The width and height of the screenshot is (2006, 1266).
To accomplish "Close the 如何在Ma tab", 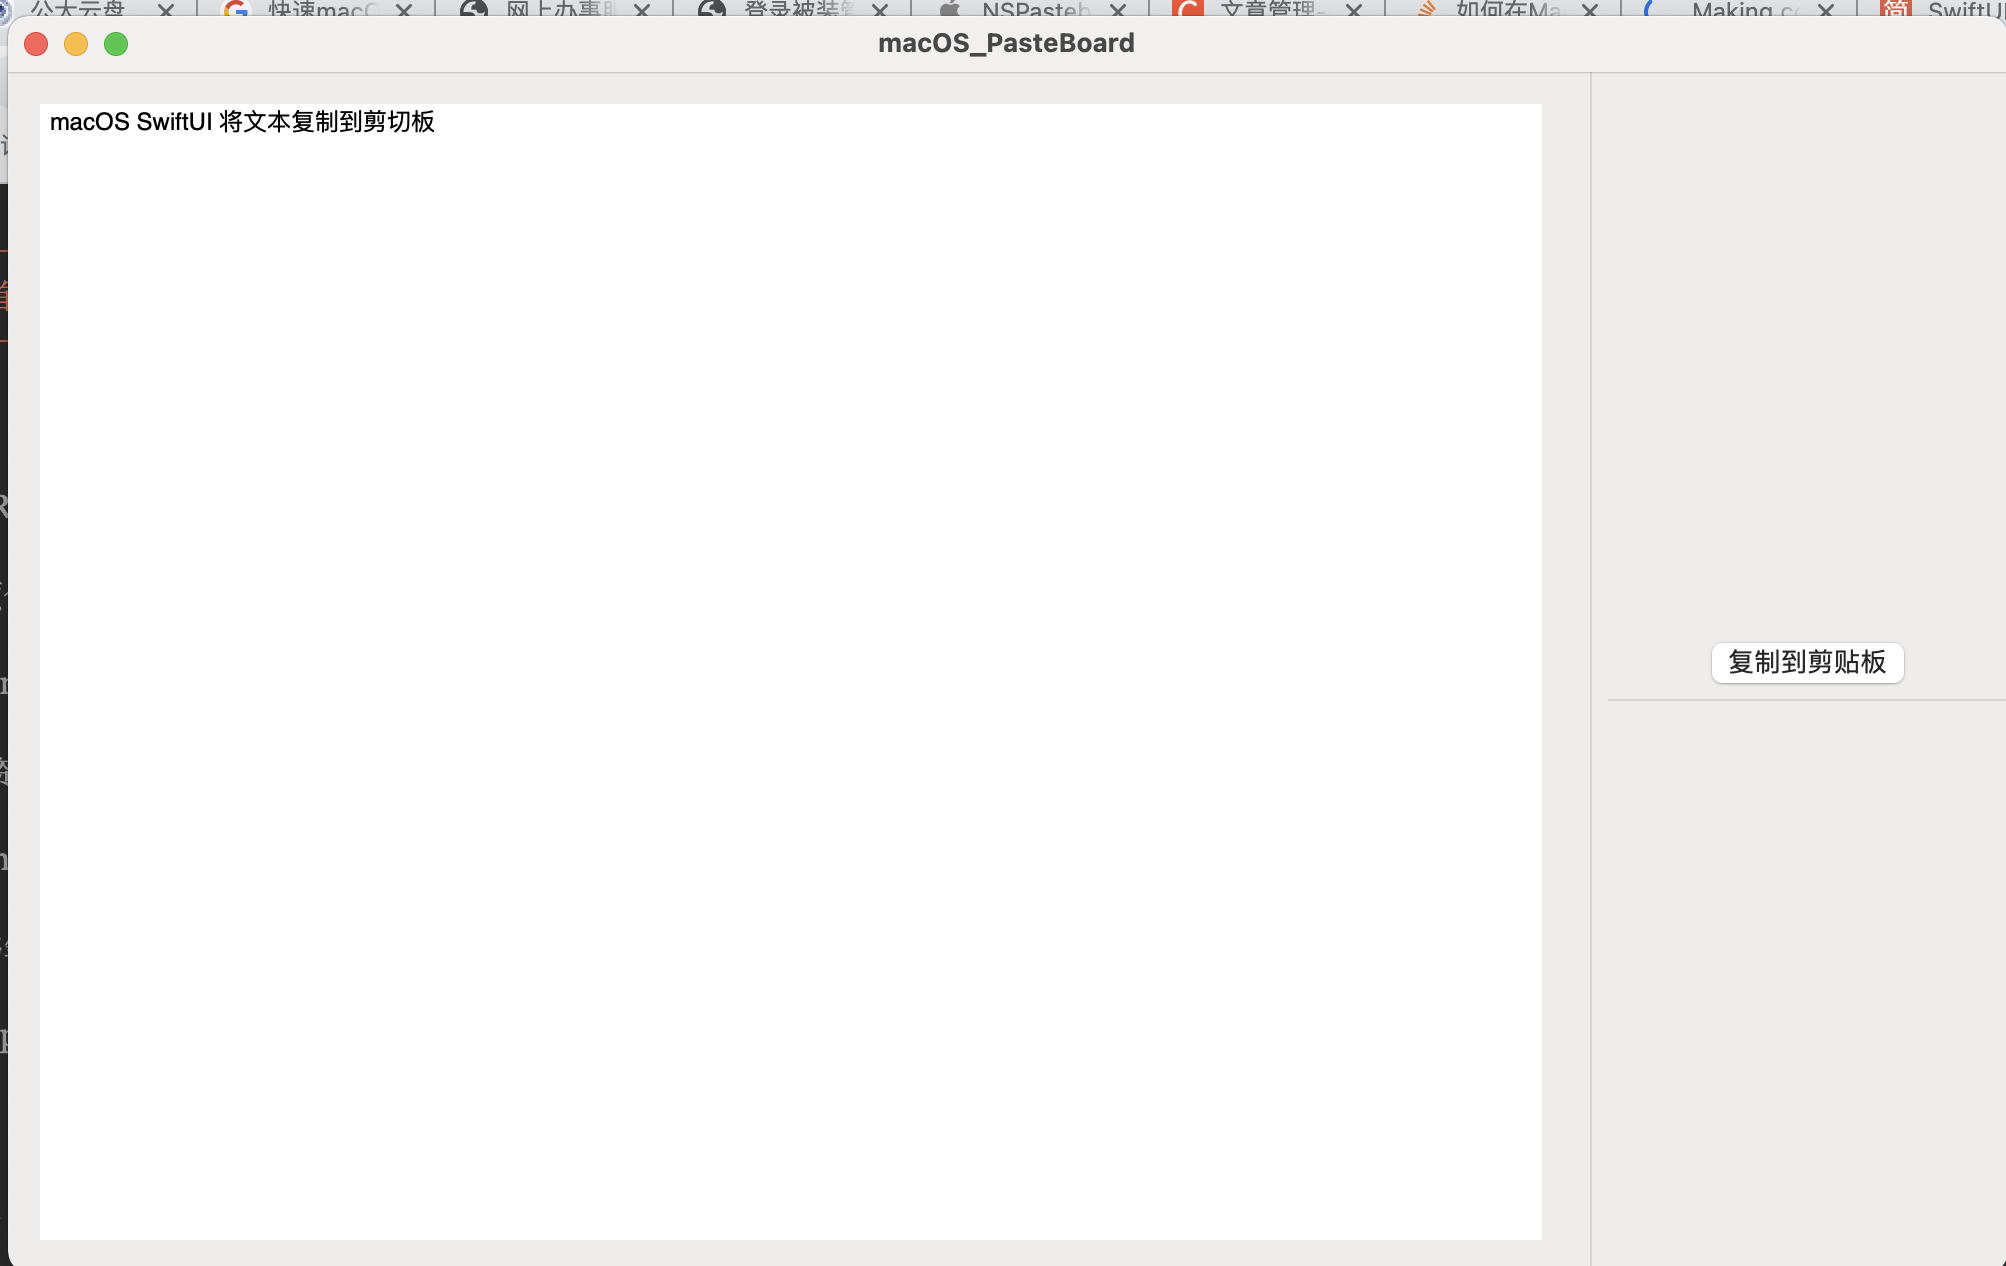I will [x=1590, y=10].
